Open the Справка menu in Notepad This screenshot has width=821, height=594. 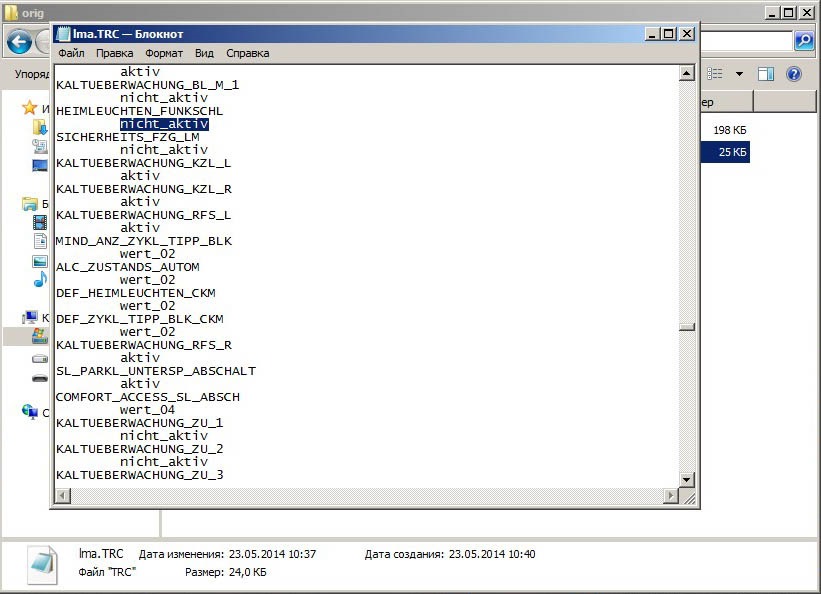[x=248, y=53]
